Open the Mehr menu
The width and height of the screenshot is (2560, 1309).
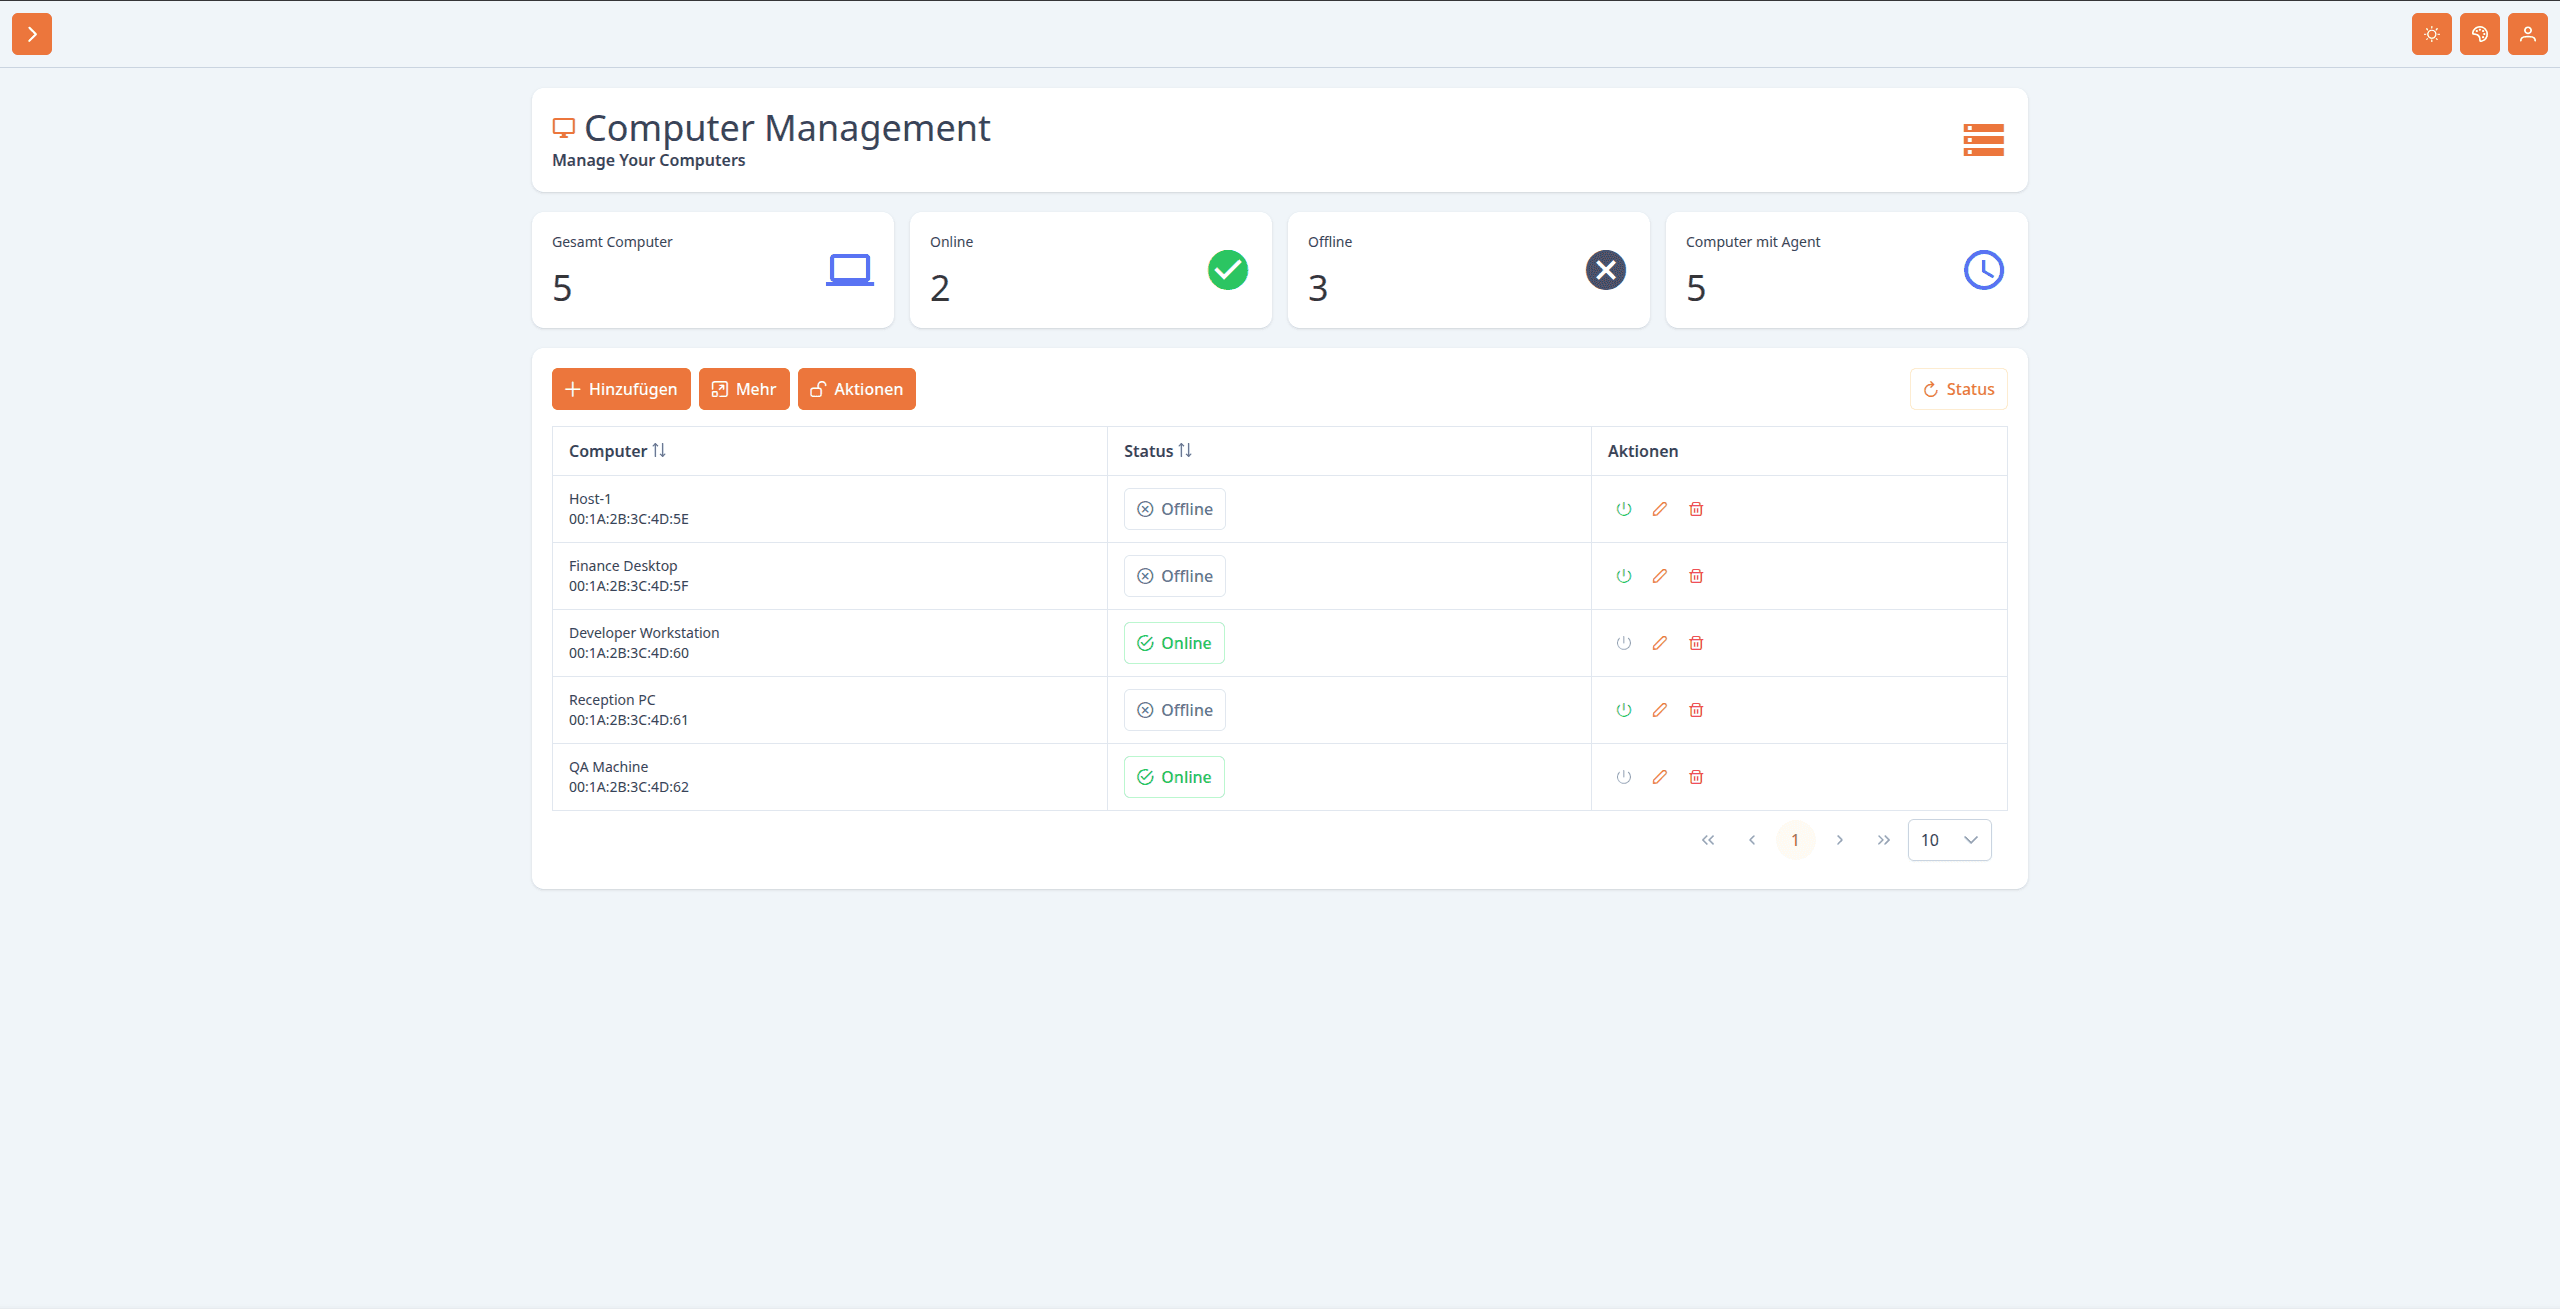click(x=744, y=389)
